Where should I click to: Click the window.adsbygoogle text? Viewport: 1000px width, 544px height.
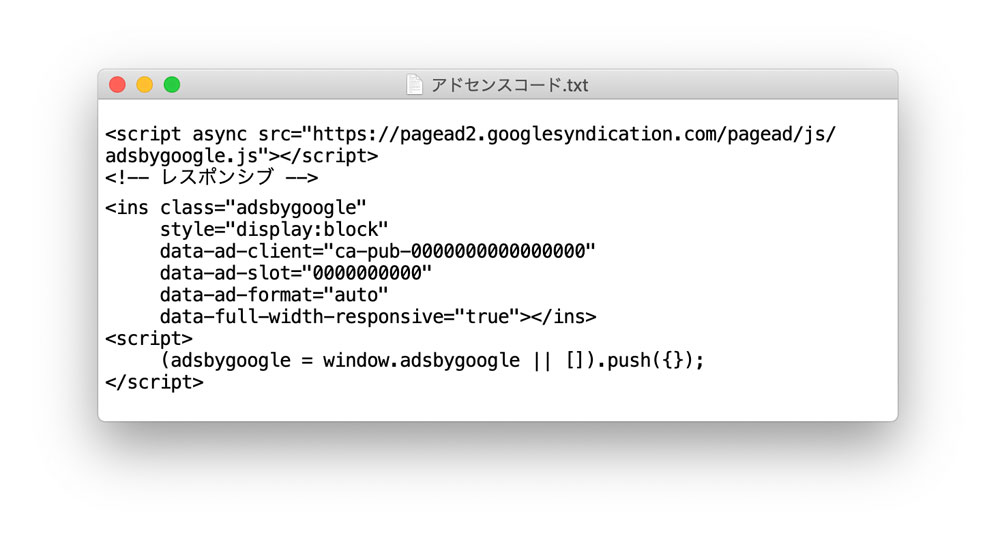click(422, 360)
